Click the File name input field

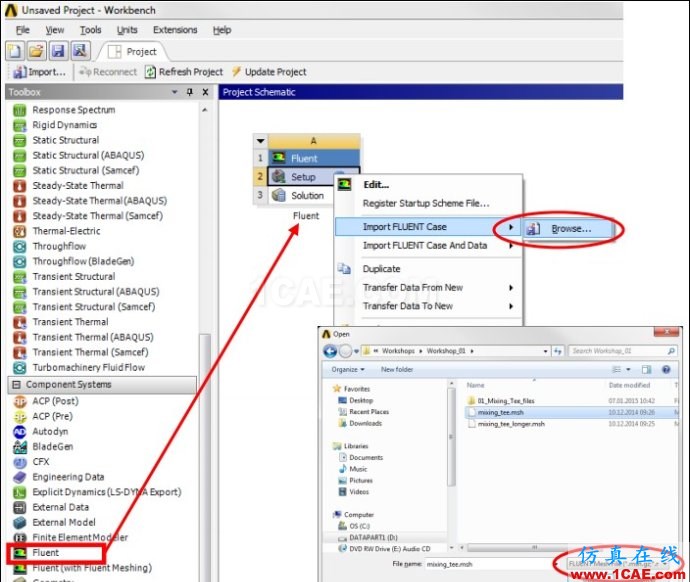pyautogui.click(x=490, y=564)
